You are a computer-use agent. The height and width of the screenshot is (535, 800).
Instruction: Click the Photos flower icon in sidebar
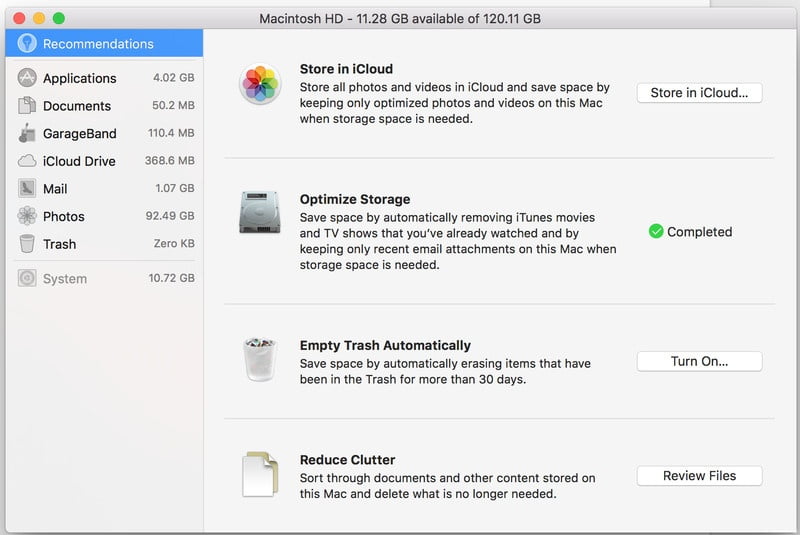coord(27,216)
